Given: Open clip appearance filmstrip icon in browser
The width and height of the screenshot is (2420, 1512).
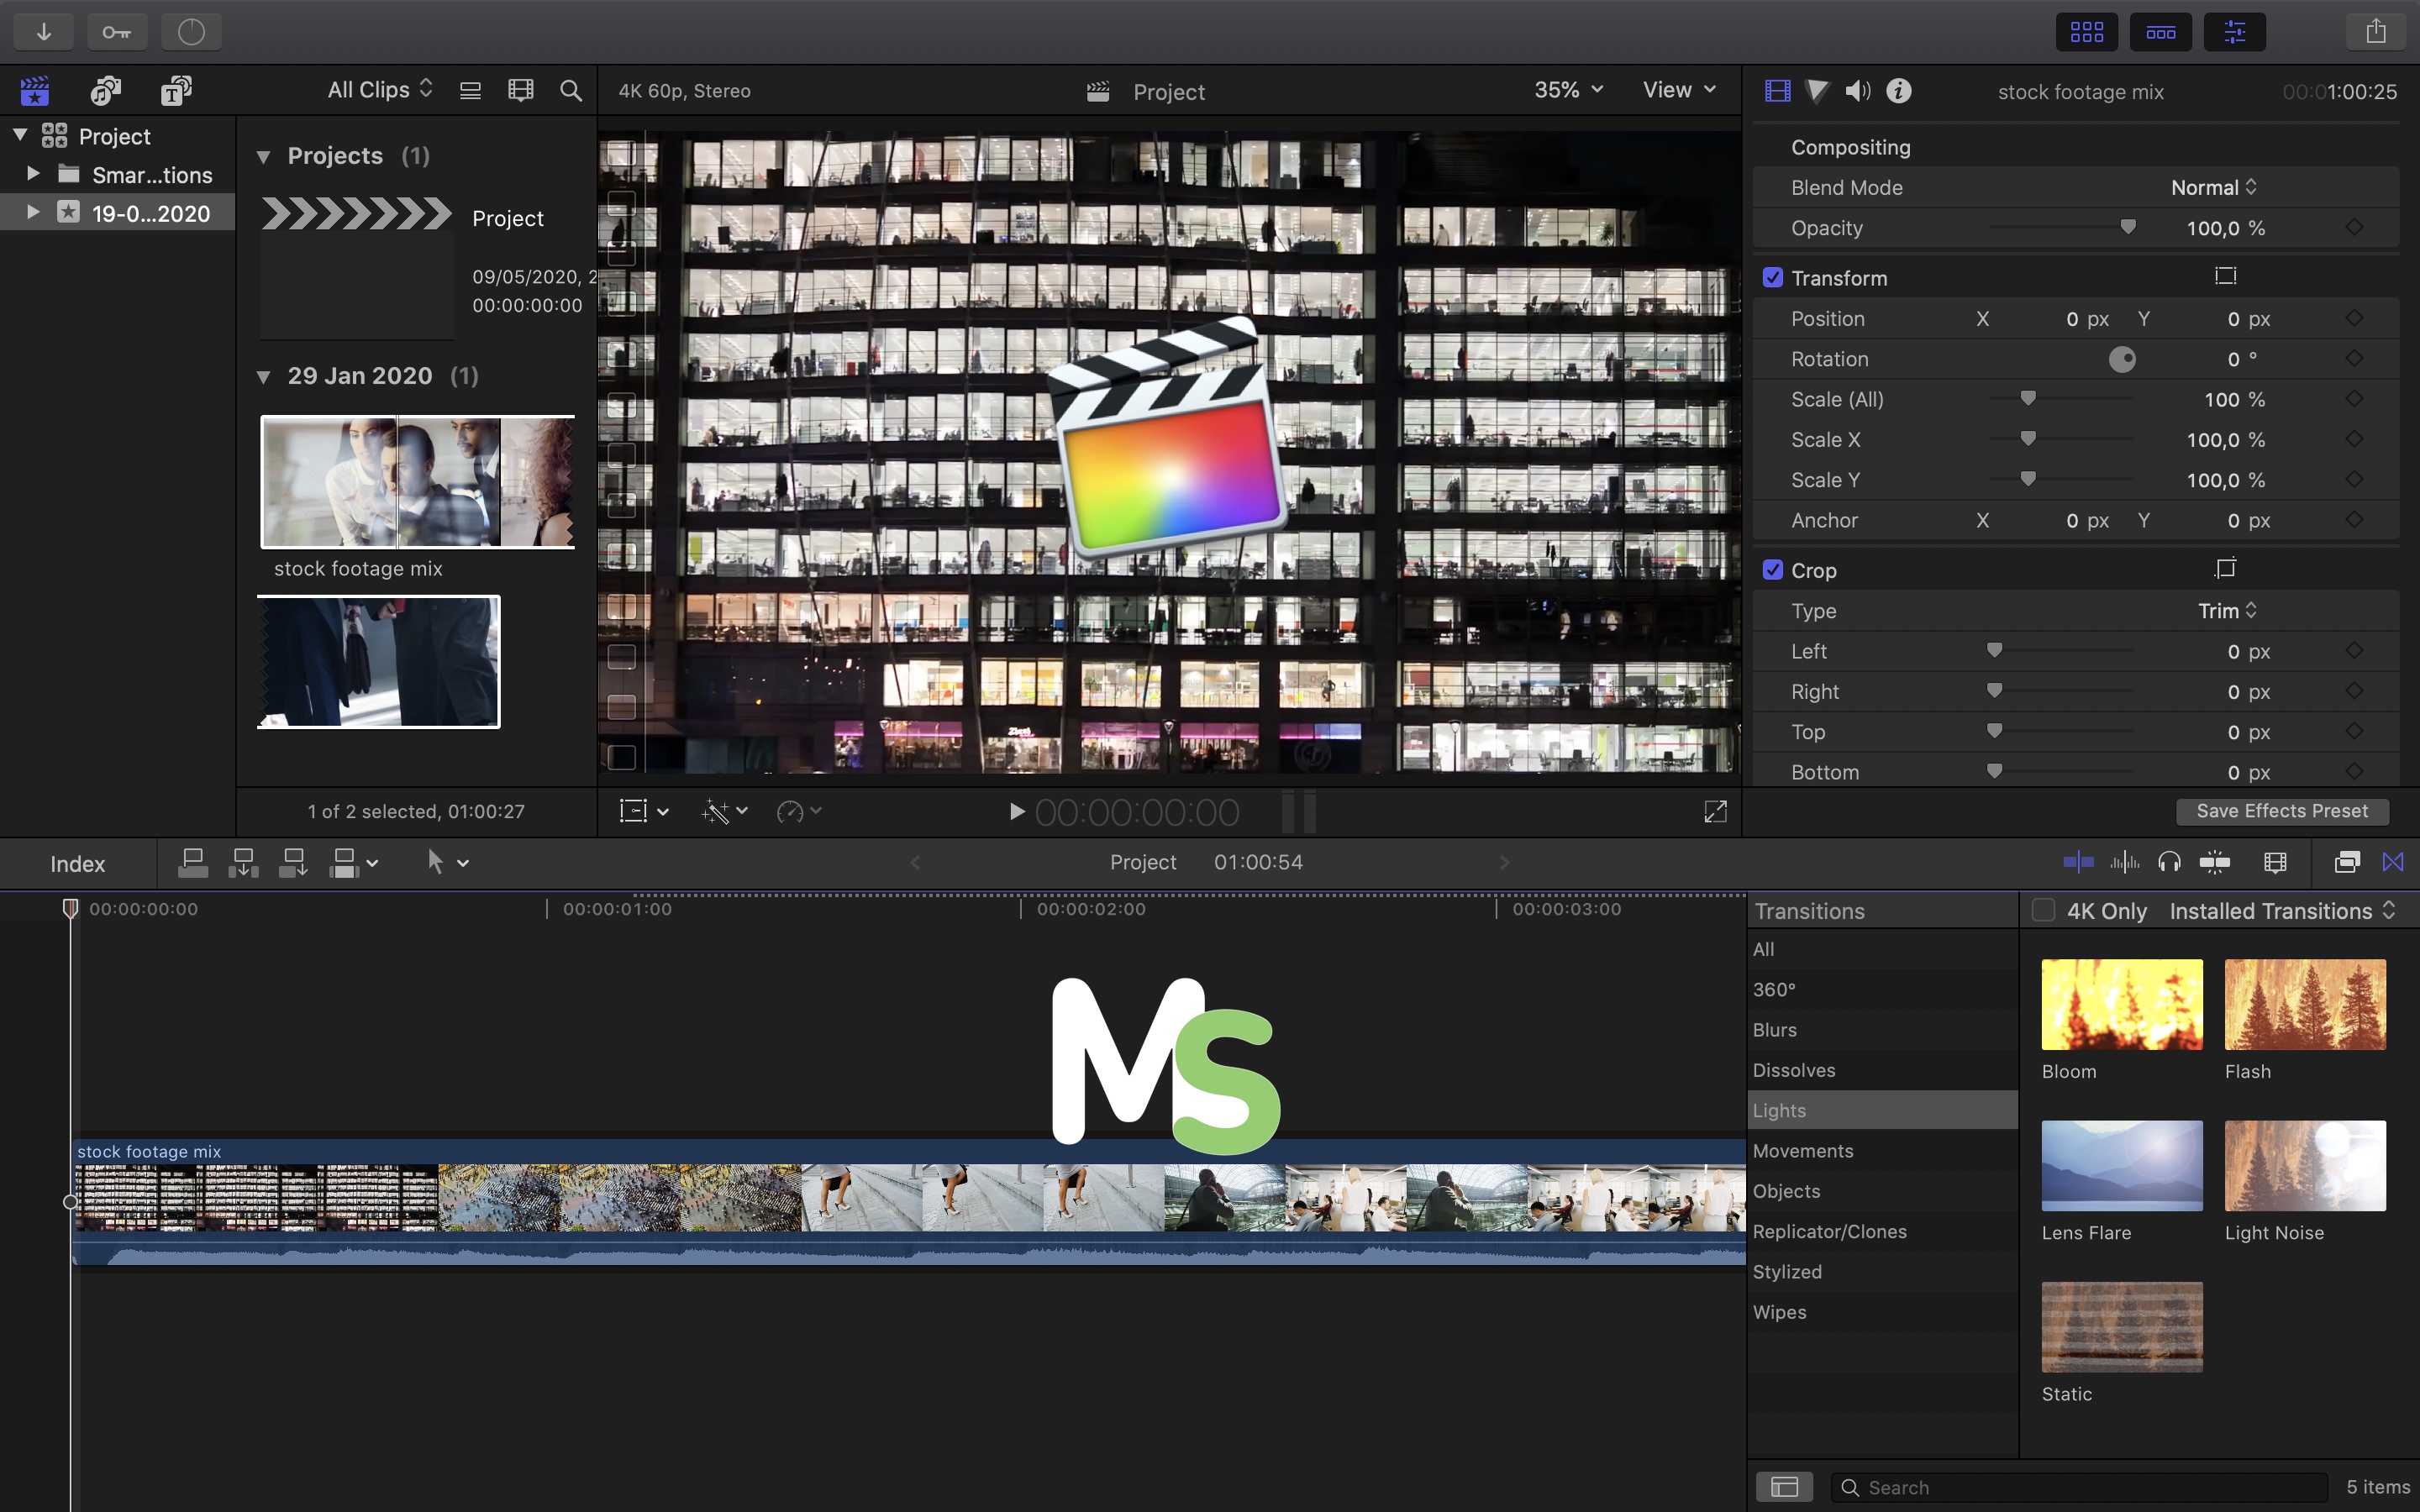Looking at the screenshot, I should (520, 90).
